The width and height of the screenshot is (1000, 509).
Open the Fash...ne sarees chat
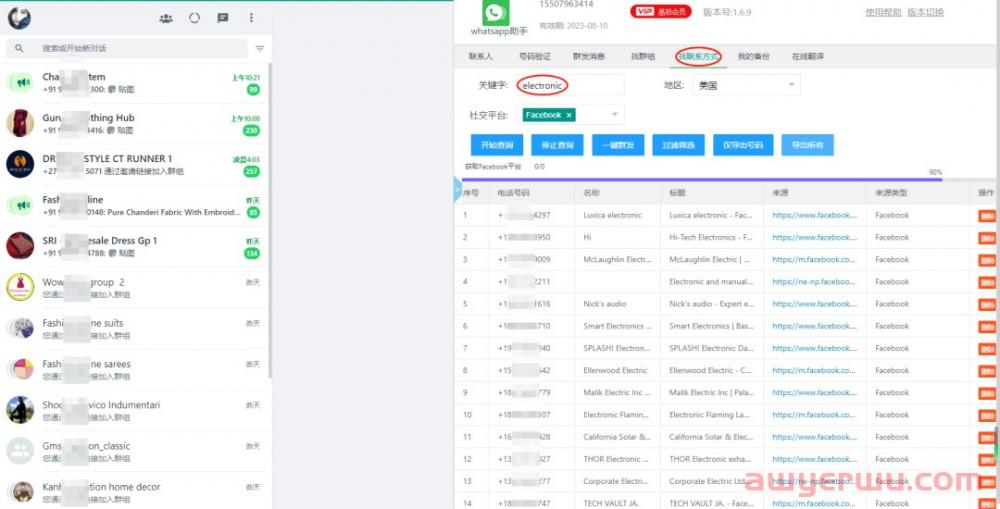135,369
